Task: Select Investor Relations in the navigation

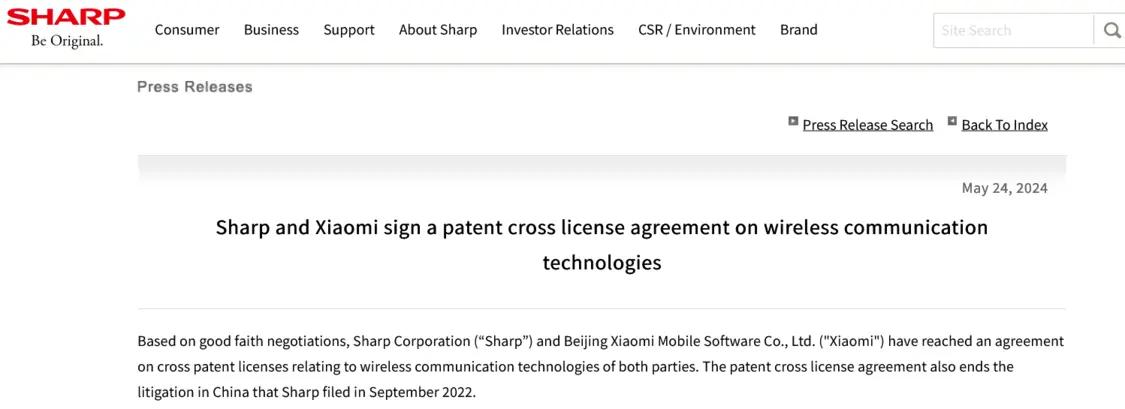Action: [x=557, y=30]
